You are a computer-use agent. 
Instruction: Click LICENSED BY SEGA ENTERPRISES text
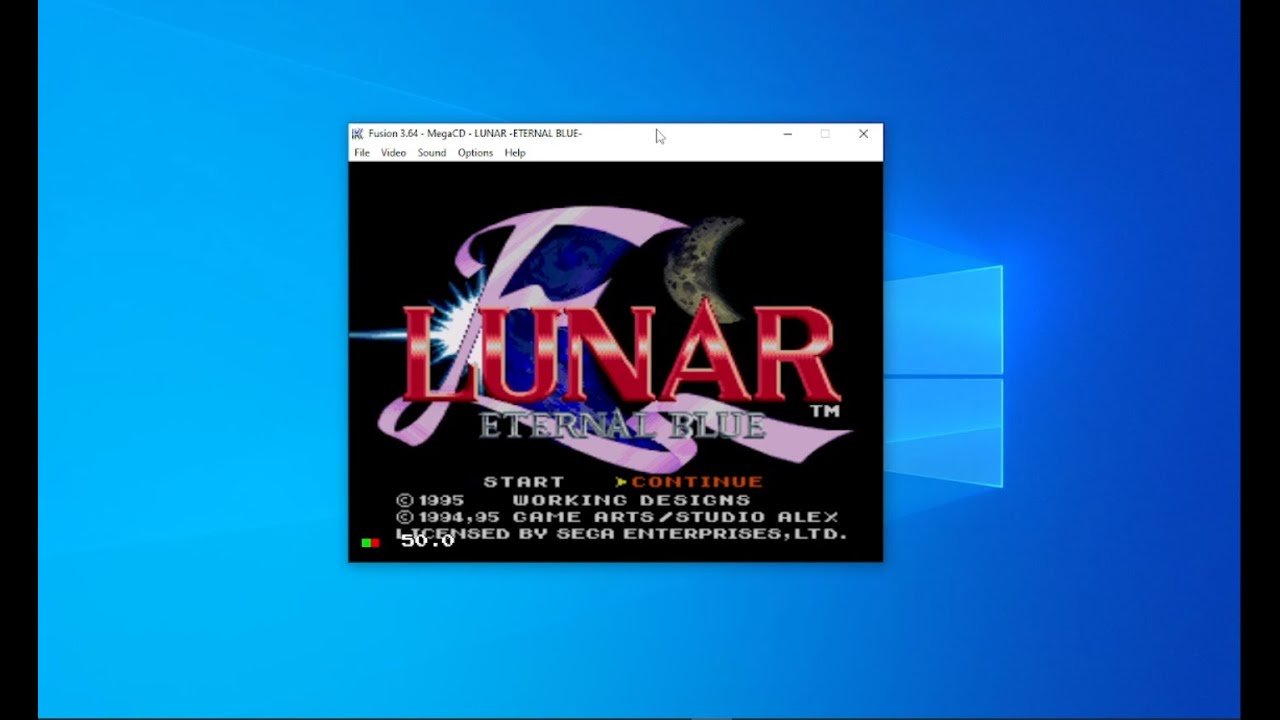click(622, 534)
